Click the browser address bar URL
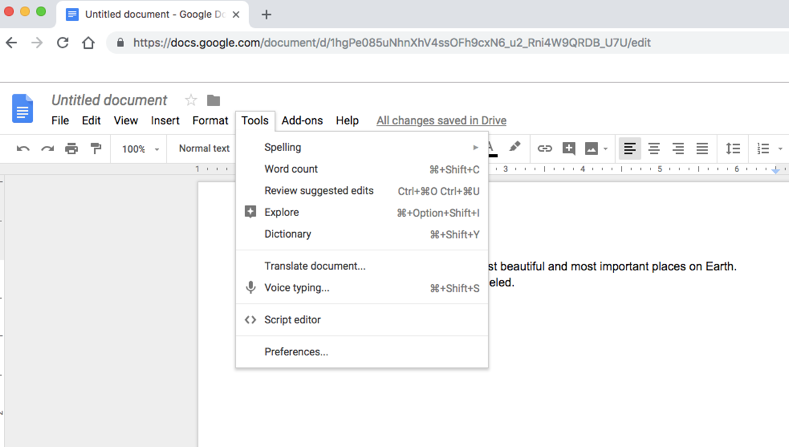Screen dimensions: 789x447 tap(391, 43)
